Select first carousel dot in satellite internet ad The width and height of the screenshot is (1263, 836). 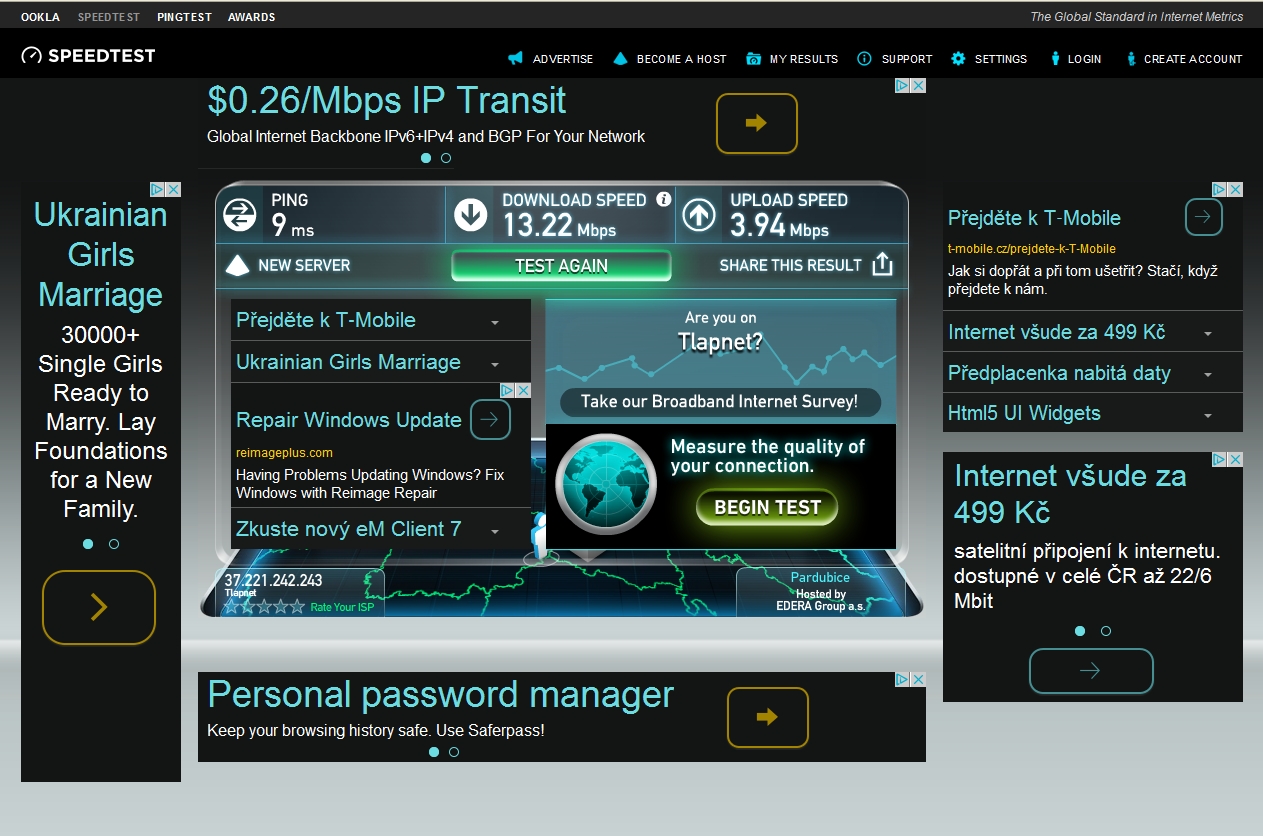coord(1080,631)
